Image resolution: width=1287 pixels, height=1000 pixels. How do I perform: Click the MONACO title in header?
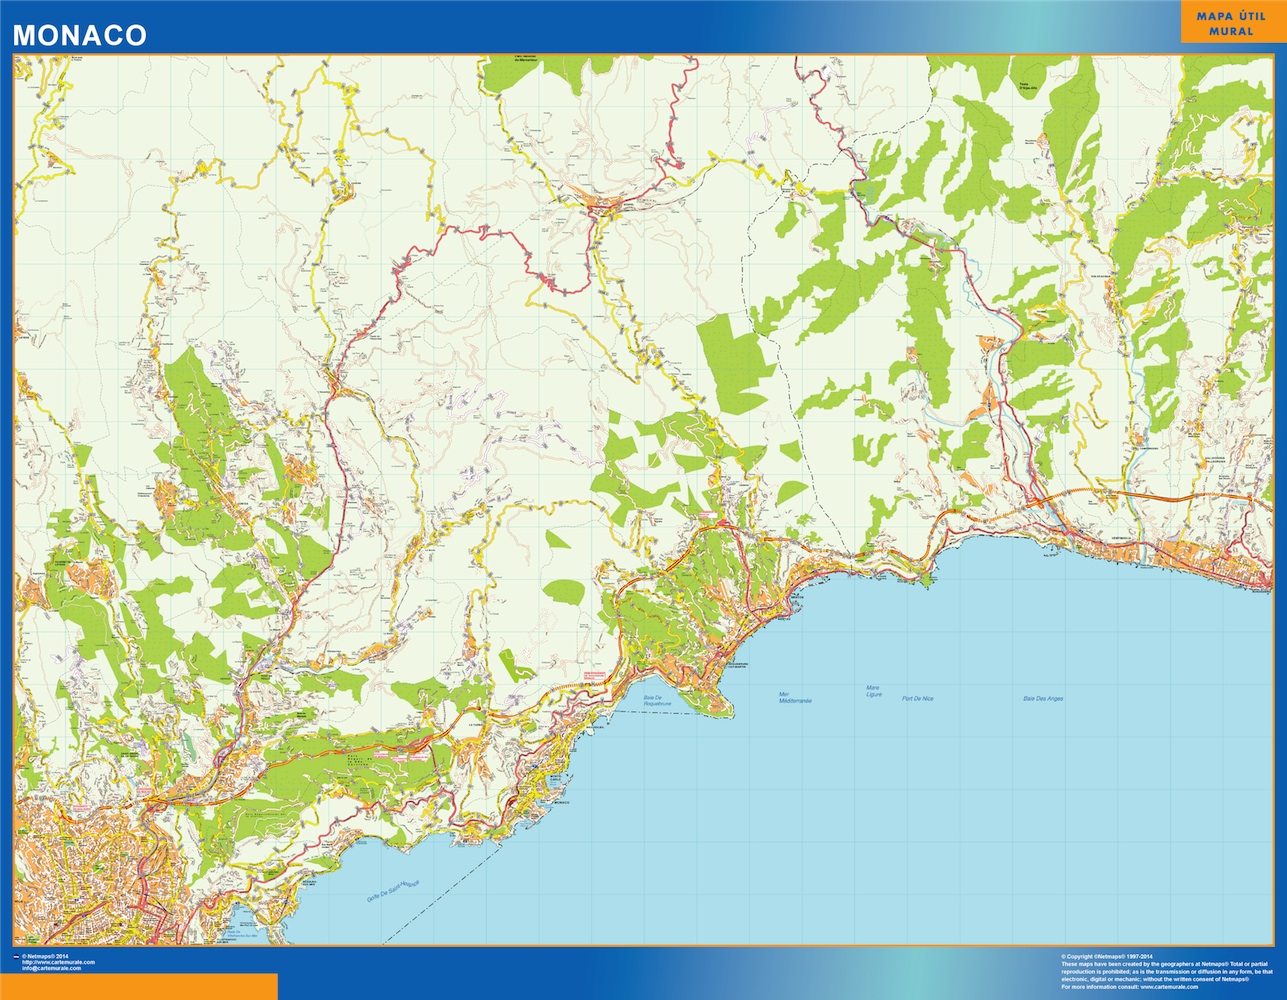tap(80, 35)
